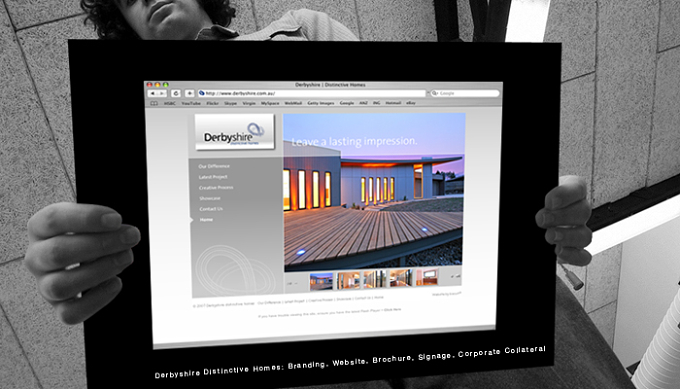The image size is (680, 389).
Task: Click the Flash Player Click Here link
Action: click(392, 310)
